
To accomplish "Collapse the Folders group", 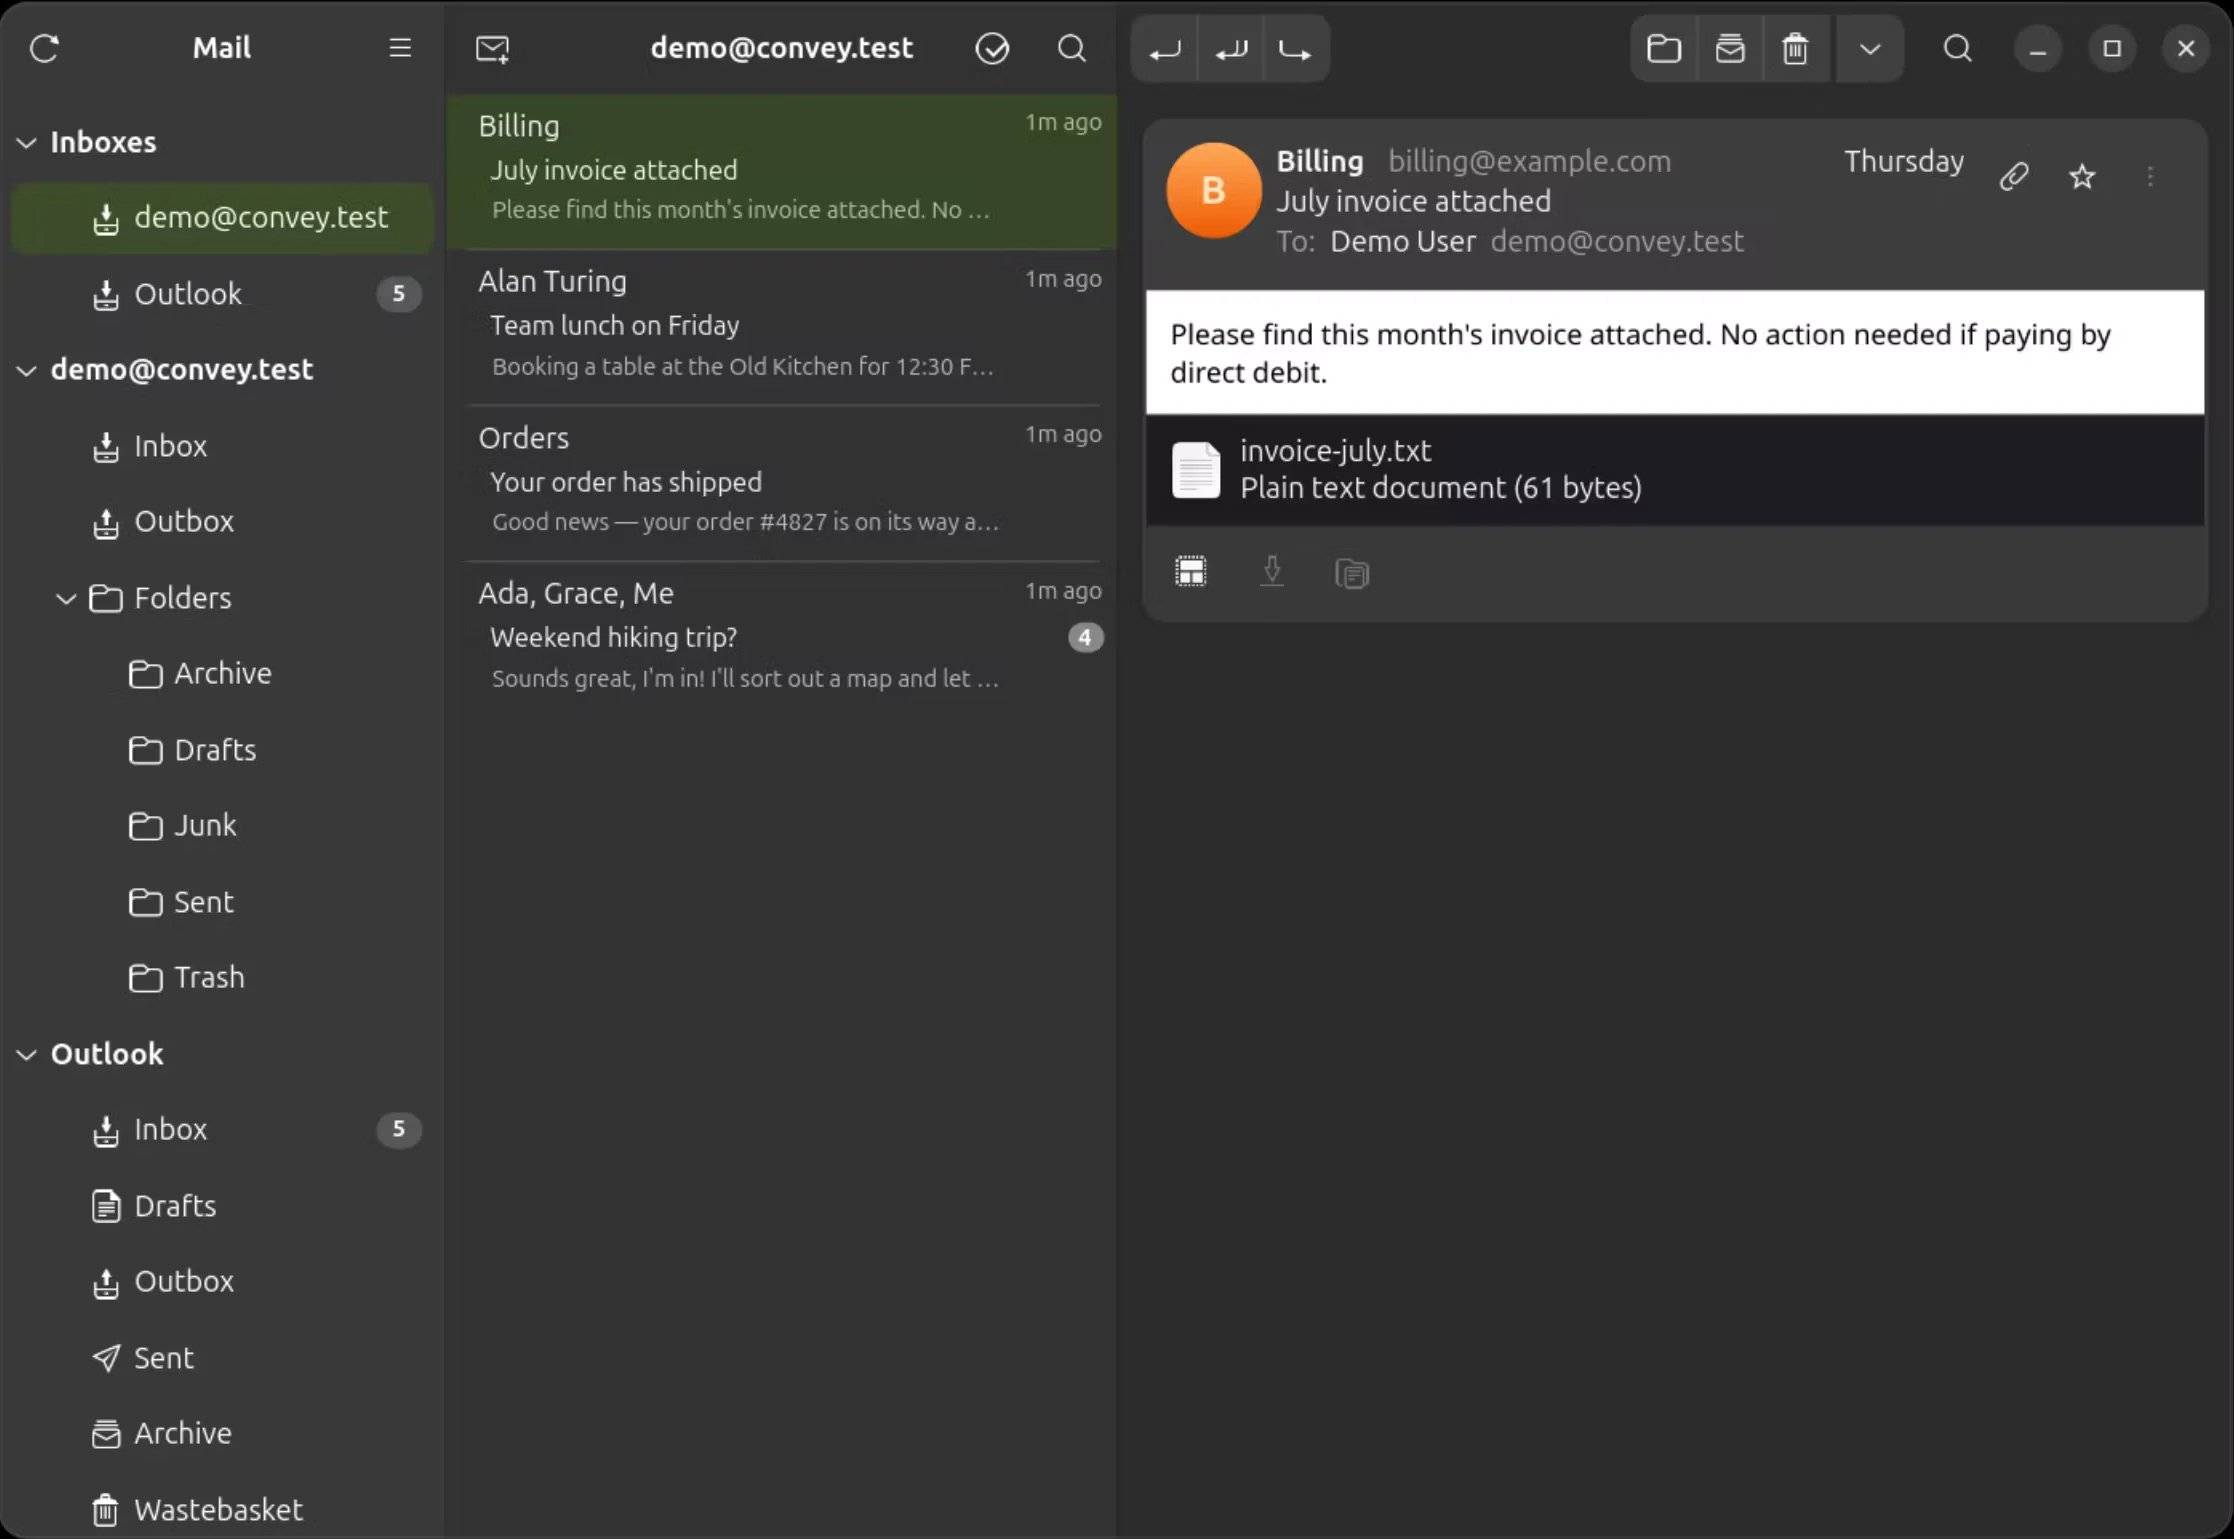I will coord(66,599).
